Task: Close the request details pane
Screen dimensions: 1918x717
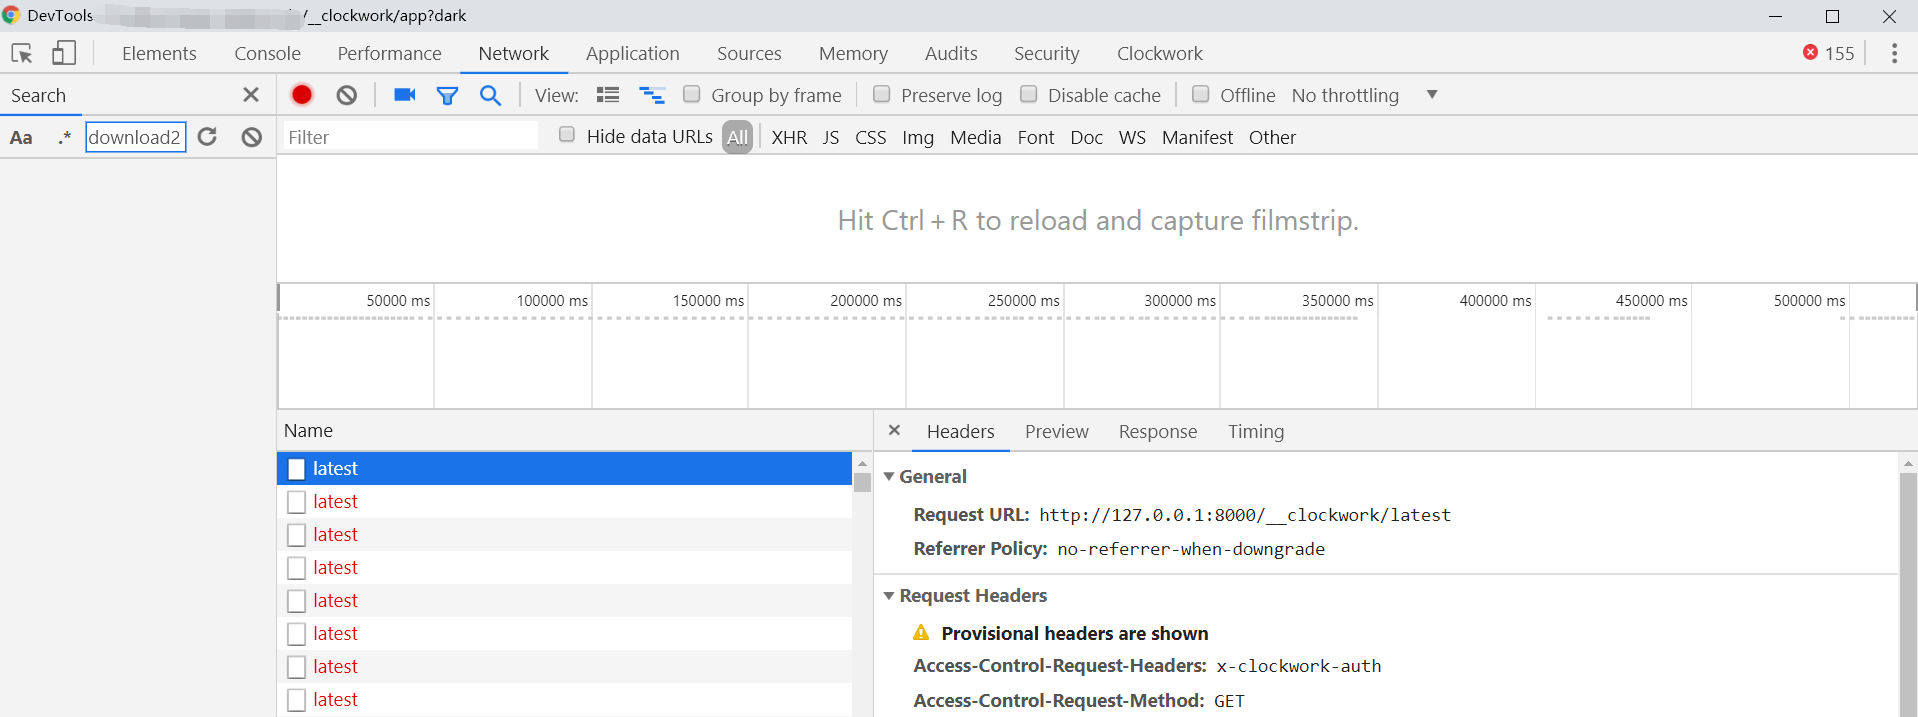Action: coord(894,430)
